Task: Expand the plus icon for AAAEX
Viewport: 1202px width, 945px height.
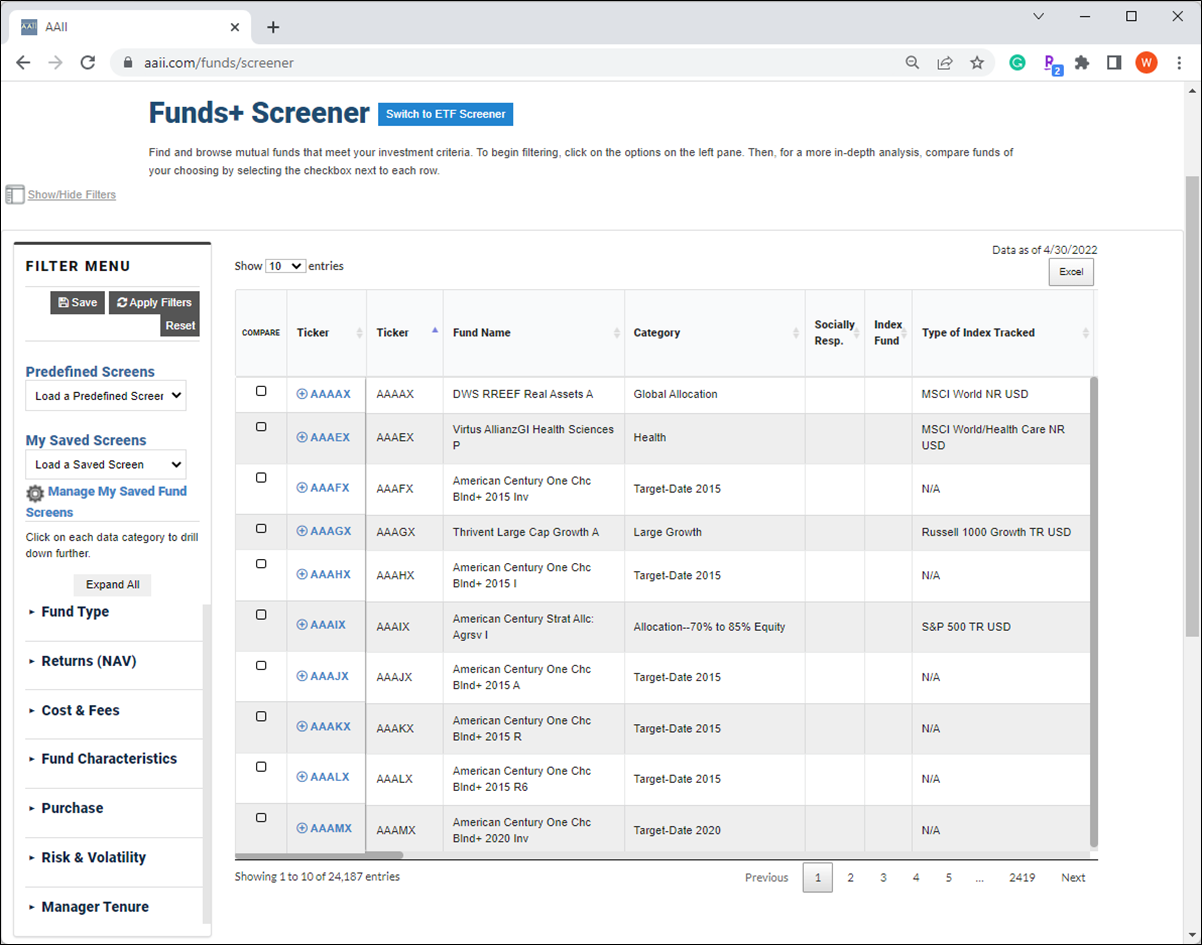Action: pyautogui.click(x=302, y=437)
